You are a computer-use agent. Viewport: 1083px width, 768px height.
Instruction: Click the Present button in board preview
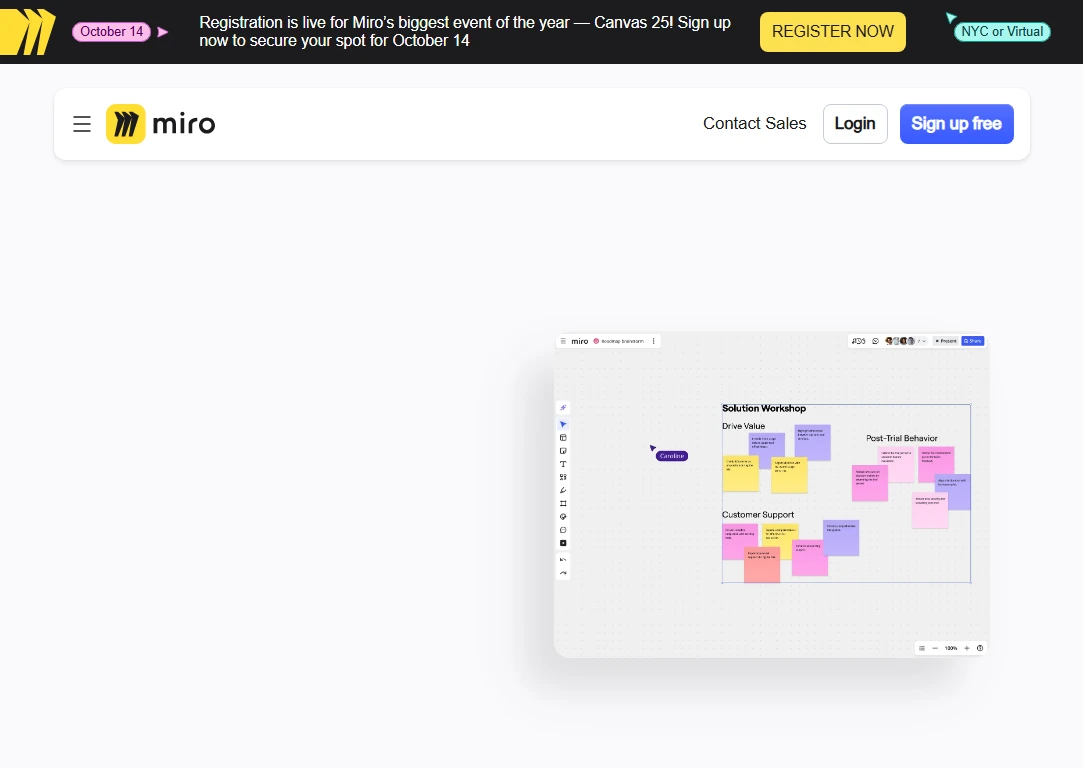[x=946, y=341]
